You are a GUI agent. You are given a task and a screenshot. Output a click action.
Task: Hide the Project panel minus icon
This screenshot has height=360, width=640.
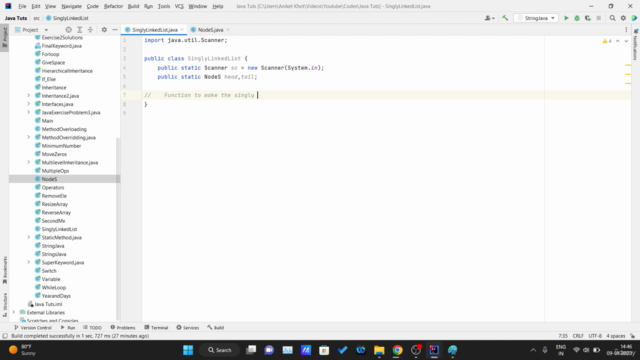(115, 30)
